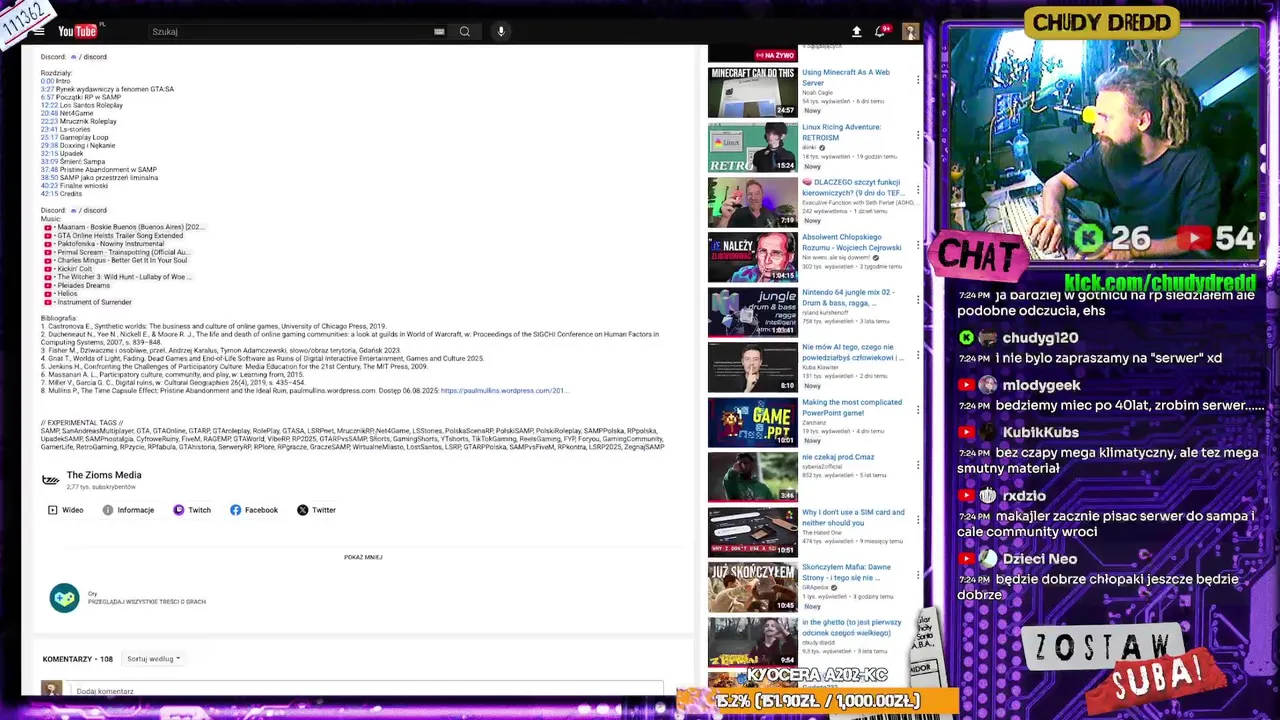1280x720 pixels.
Task: Click the search magnifier button
Action: pyautogui.click(x=465, y=31)
